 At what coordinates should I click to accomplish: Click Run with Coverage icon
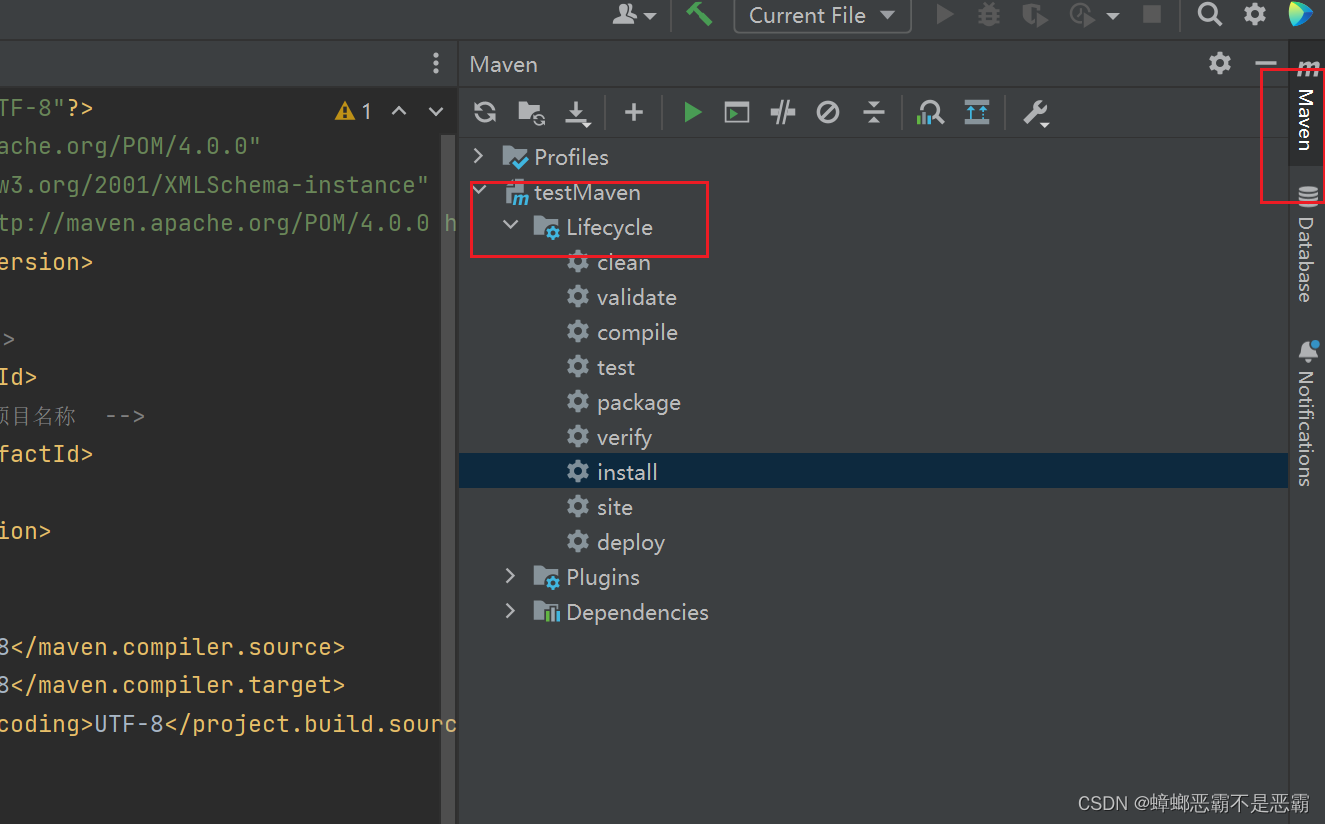tap(1034, 15)
